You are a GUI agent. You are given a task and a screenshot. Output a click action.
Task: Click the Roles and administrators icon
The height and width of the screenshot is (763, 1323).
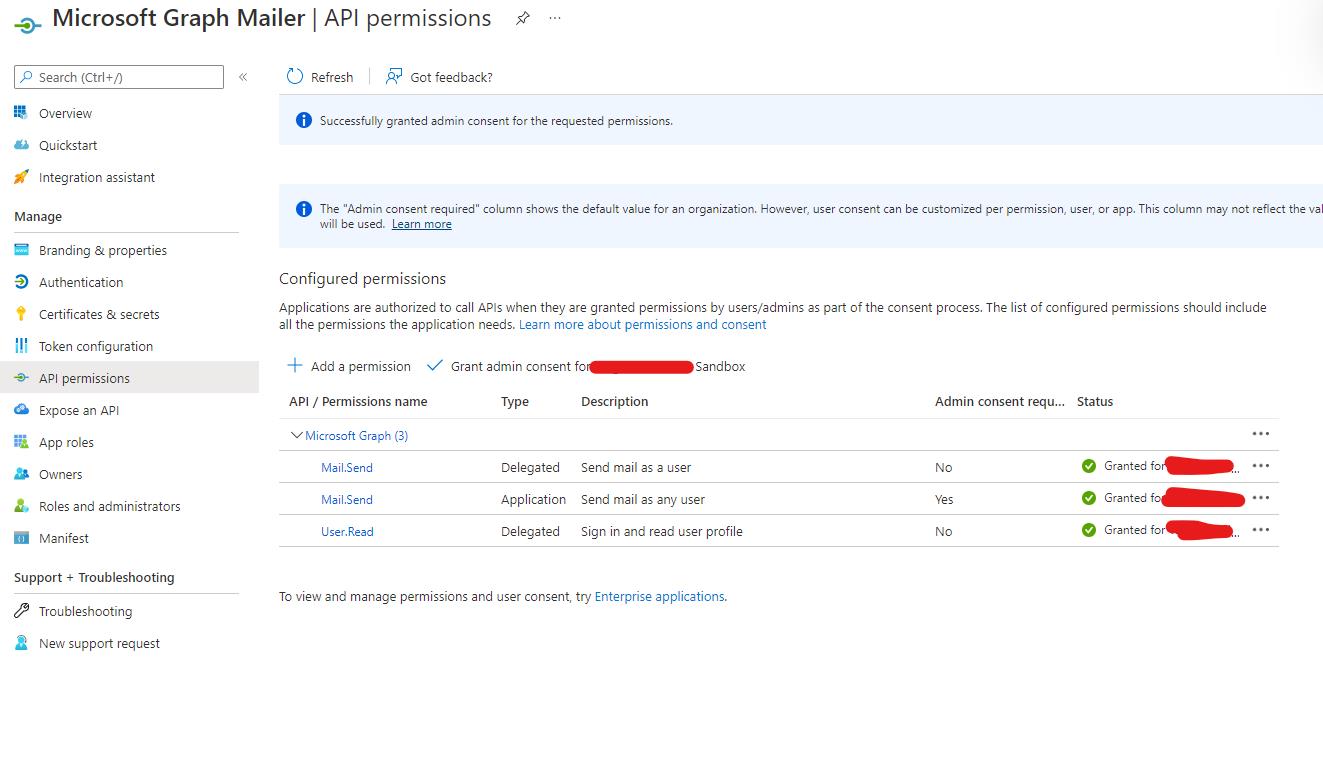point(21,506)
